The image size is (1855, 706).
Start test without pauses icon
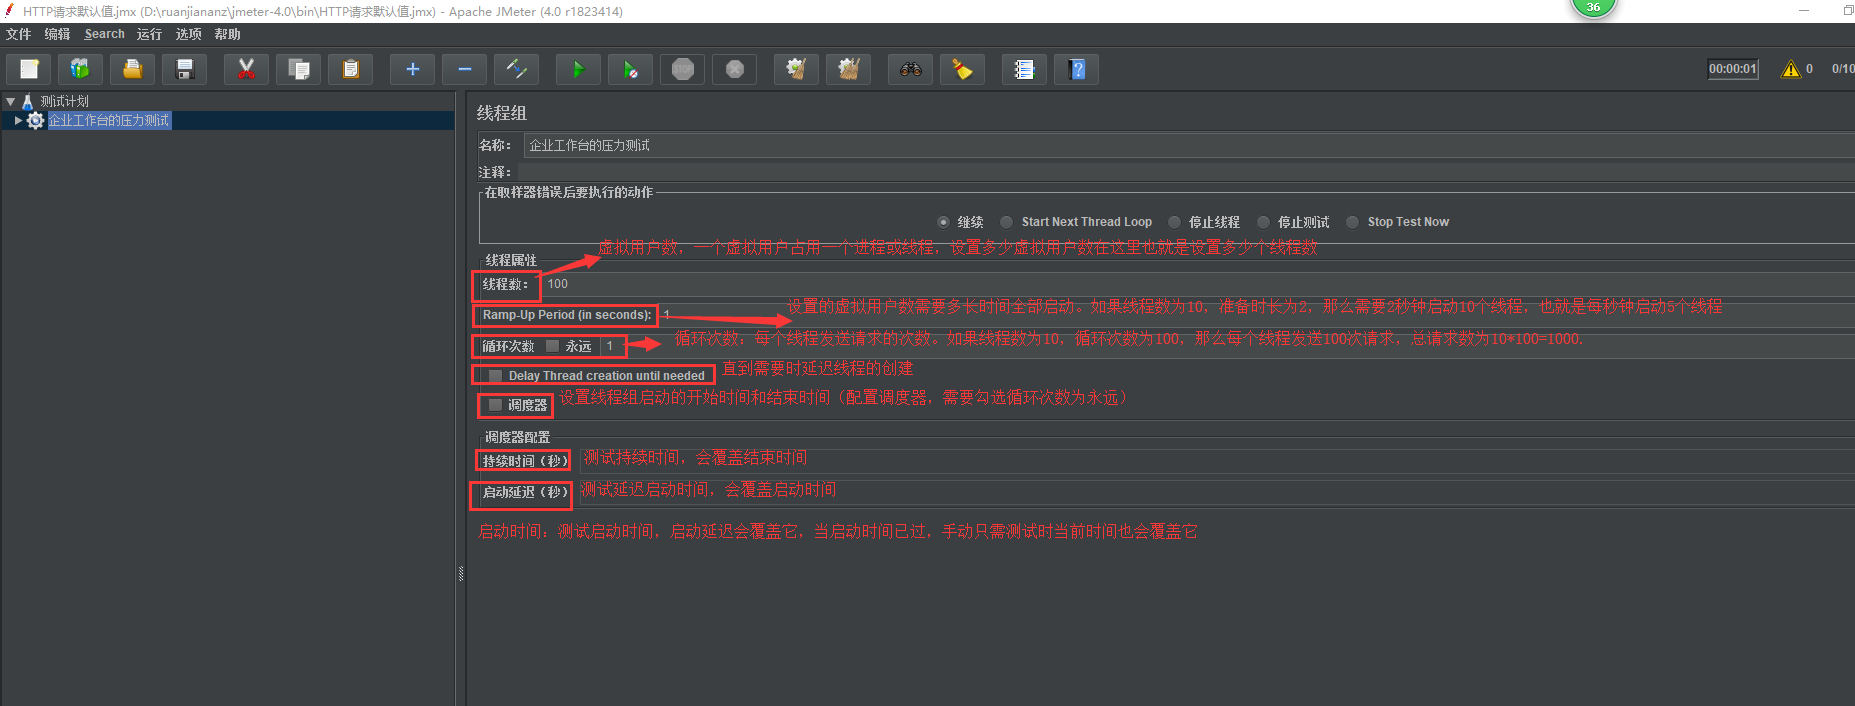click(x=631, y=69)
